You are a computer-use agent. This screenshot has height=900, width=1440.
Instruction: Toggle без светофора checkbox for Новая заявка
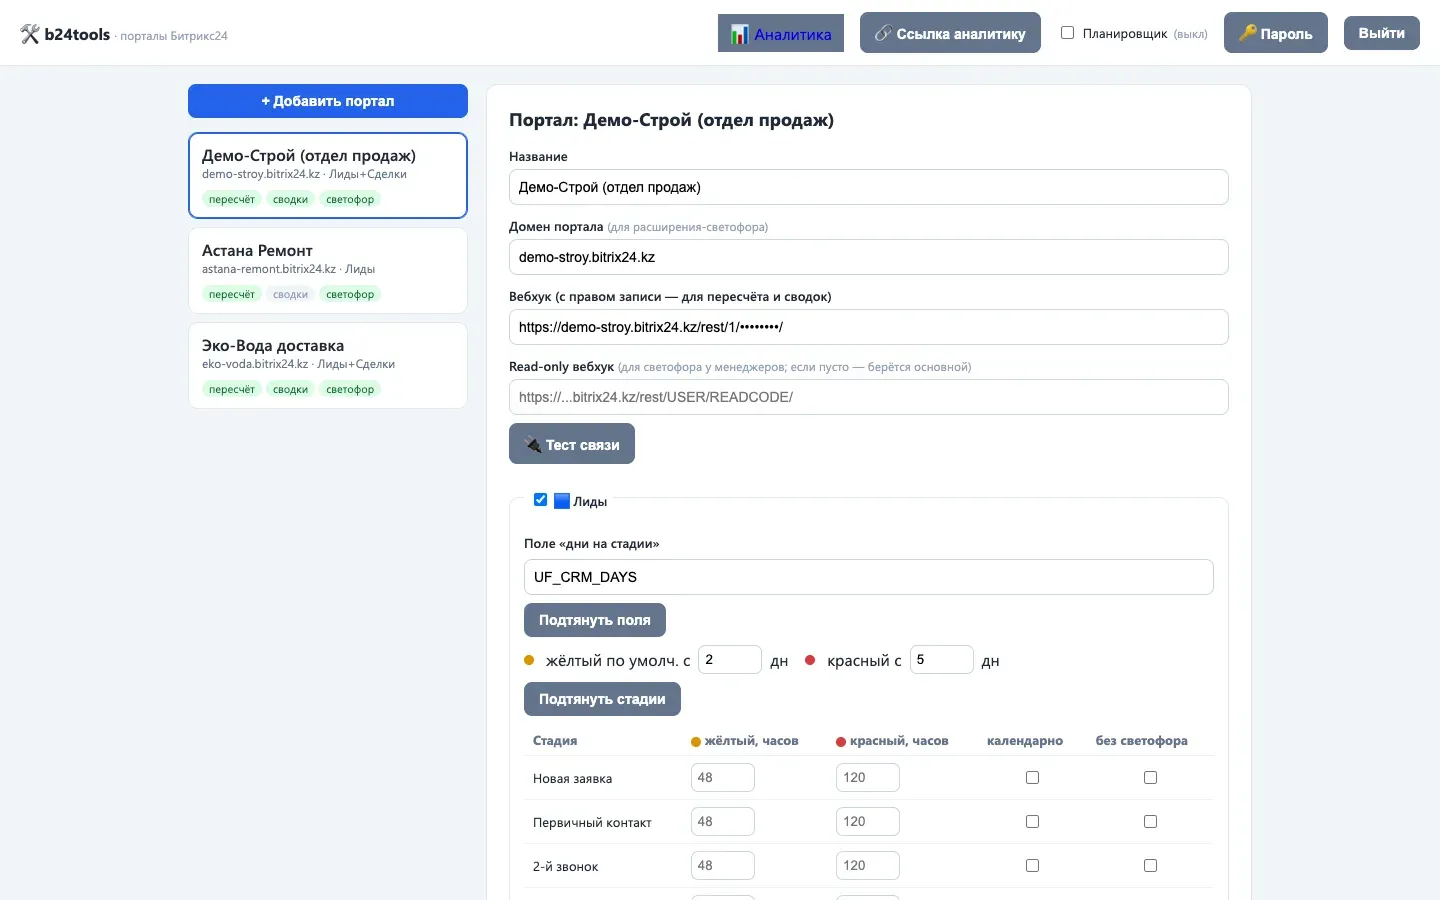click(1150, 778)
